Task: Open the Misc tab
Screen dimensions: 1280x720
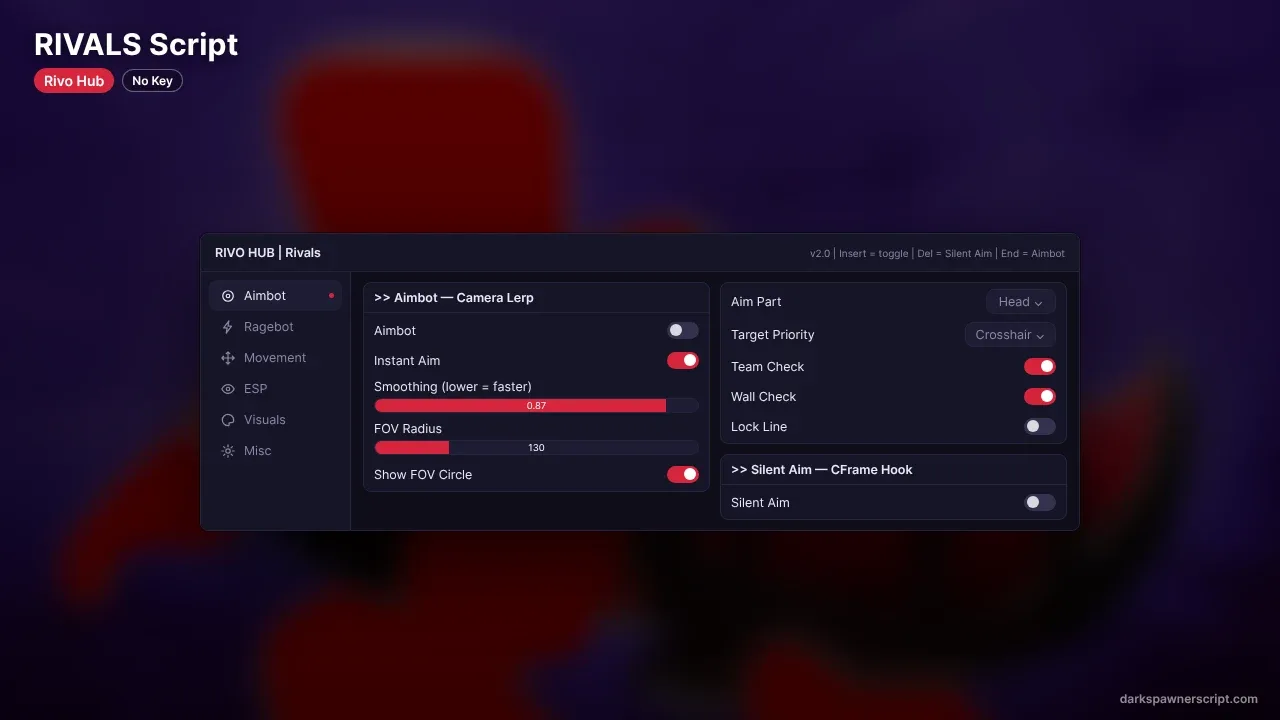Action: tap(275, 451)
